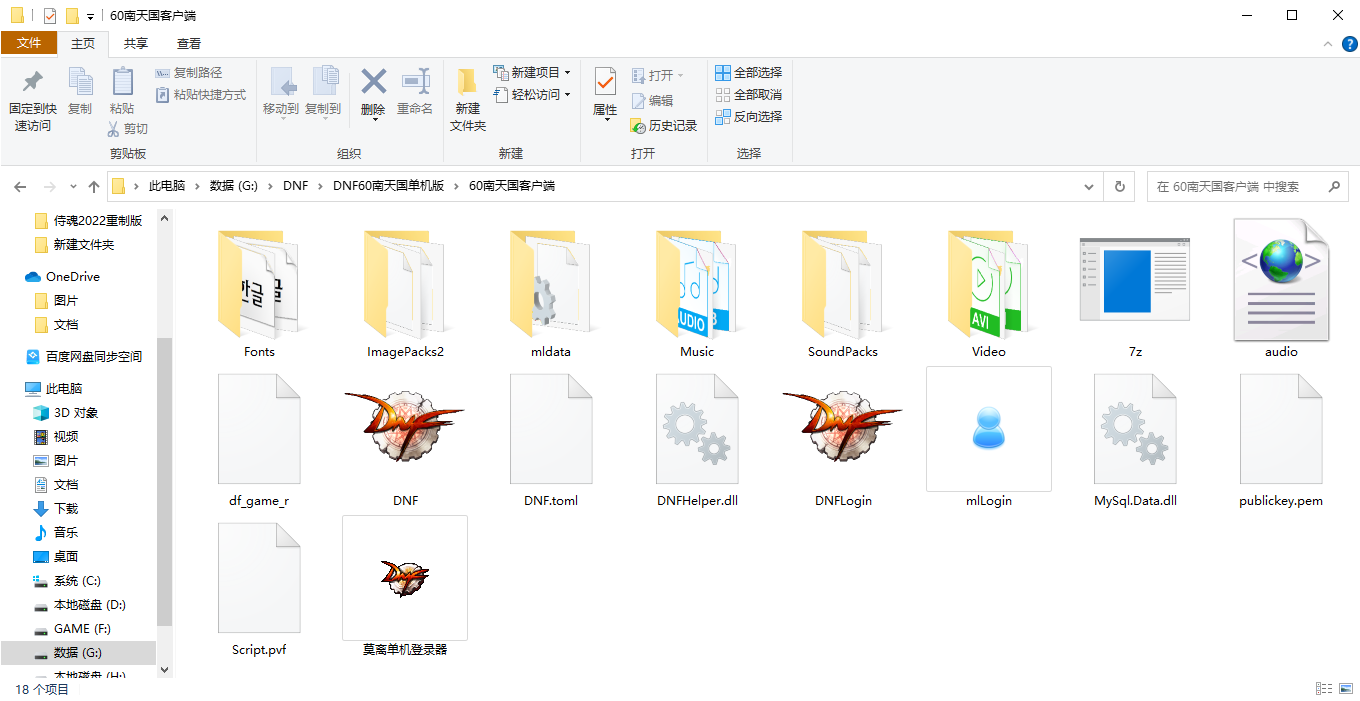Go up one folder level arrow
This screenshot has width=1360, height=701.
click(x=94, y=186)
